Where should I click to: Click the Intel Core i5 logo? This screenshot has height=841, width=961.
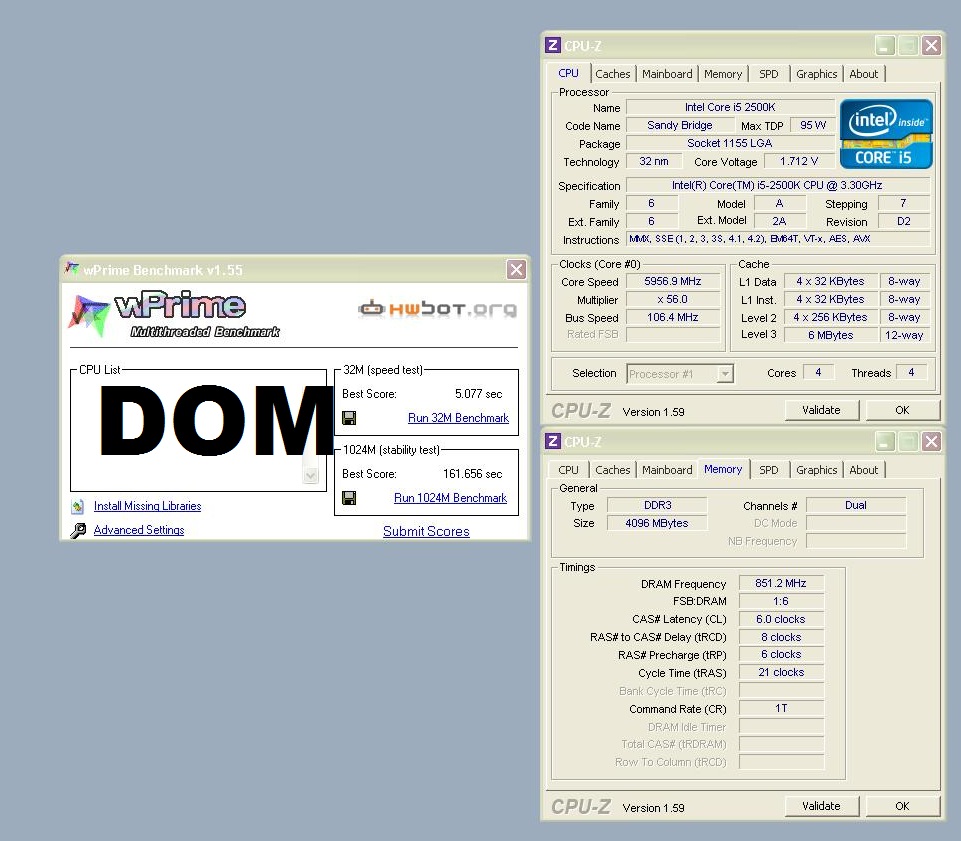886,133
